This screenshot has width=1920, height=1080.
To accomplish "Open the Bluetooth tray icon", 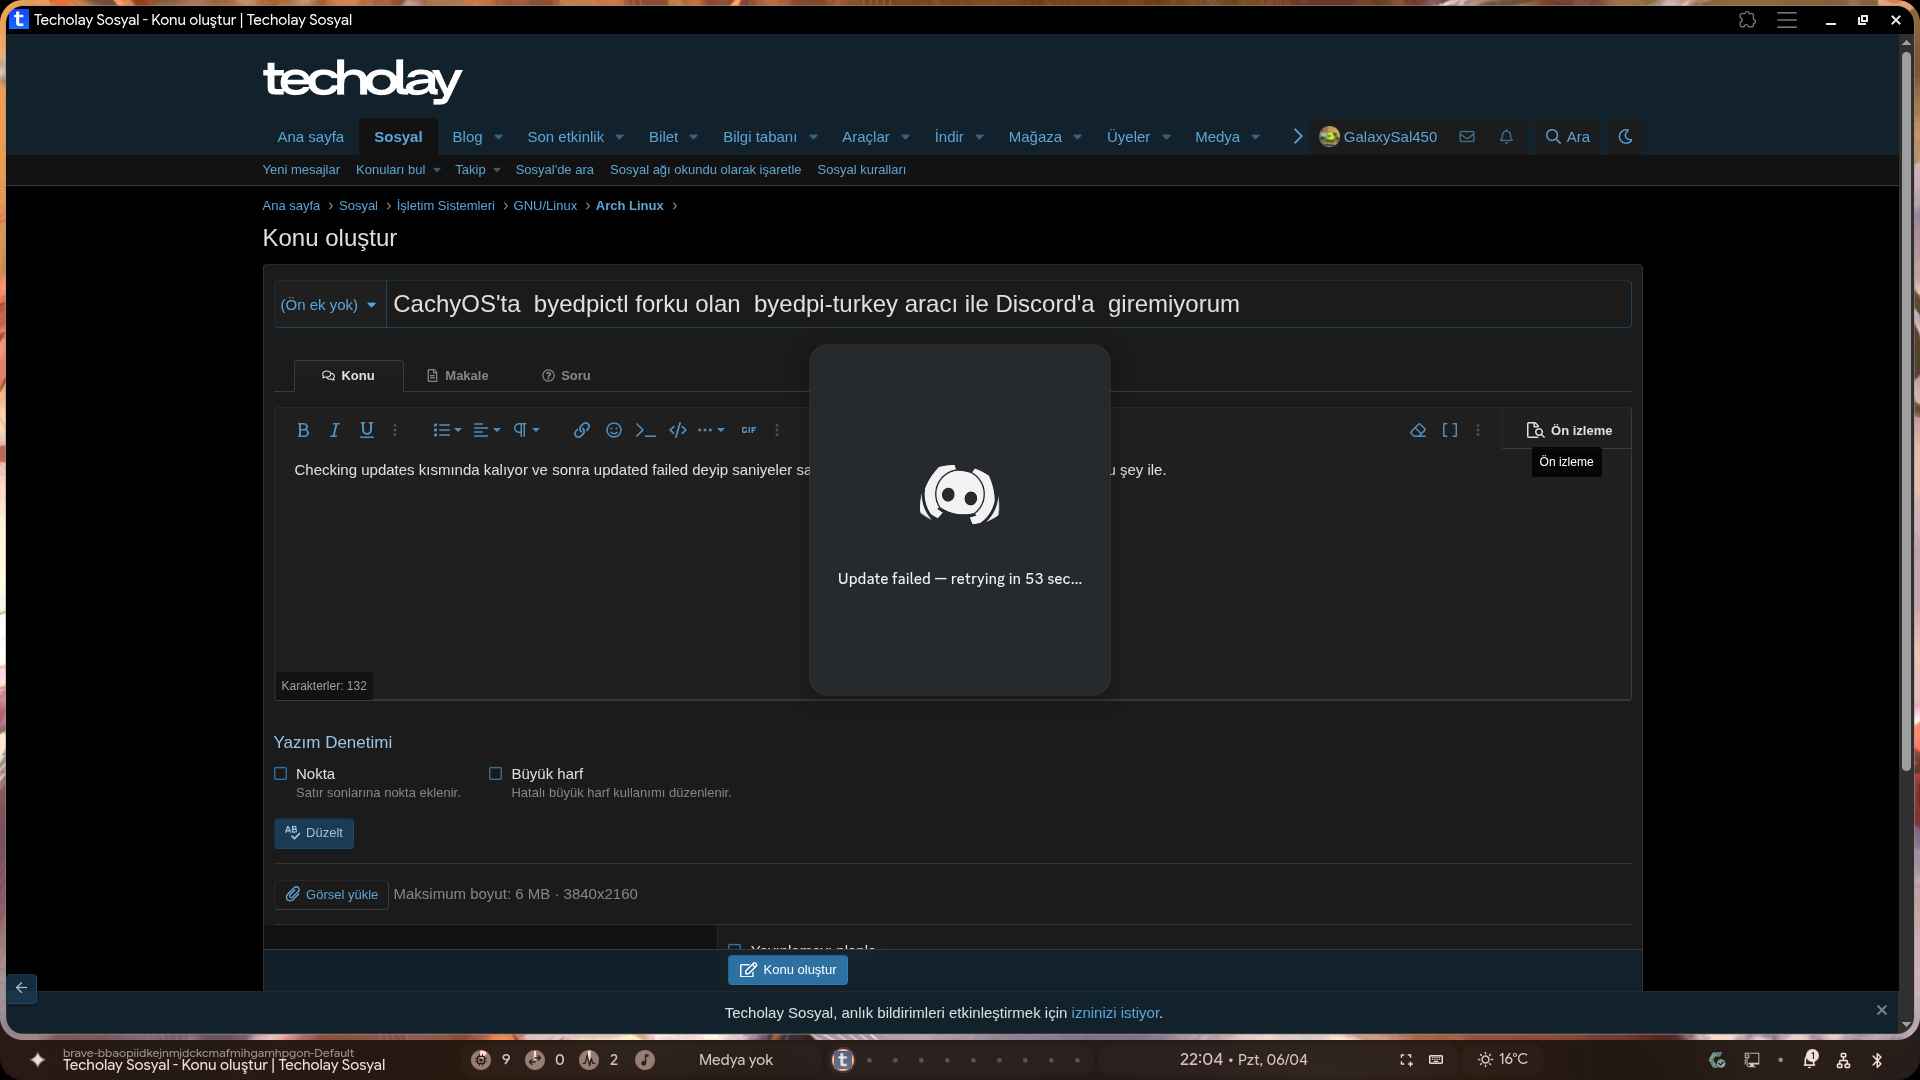I will [1877, 1060].
